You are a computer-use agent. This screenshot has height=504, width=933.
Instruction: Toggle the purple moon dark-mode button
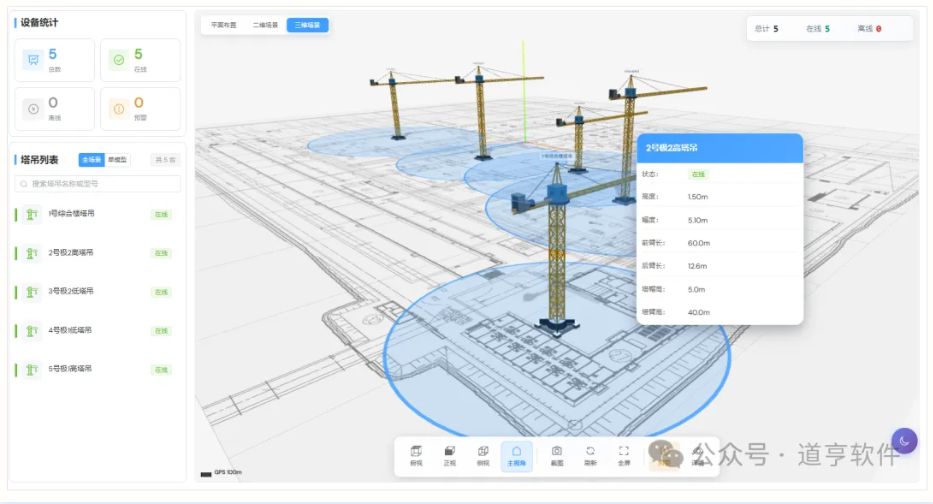click(x=904, y=441)
